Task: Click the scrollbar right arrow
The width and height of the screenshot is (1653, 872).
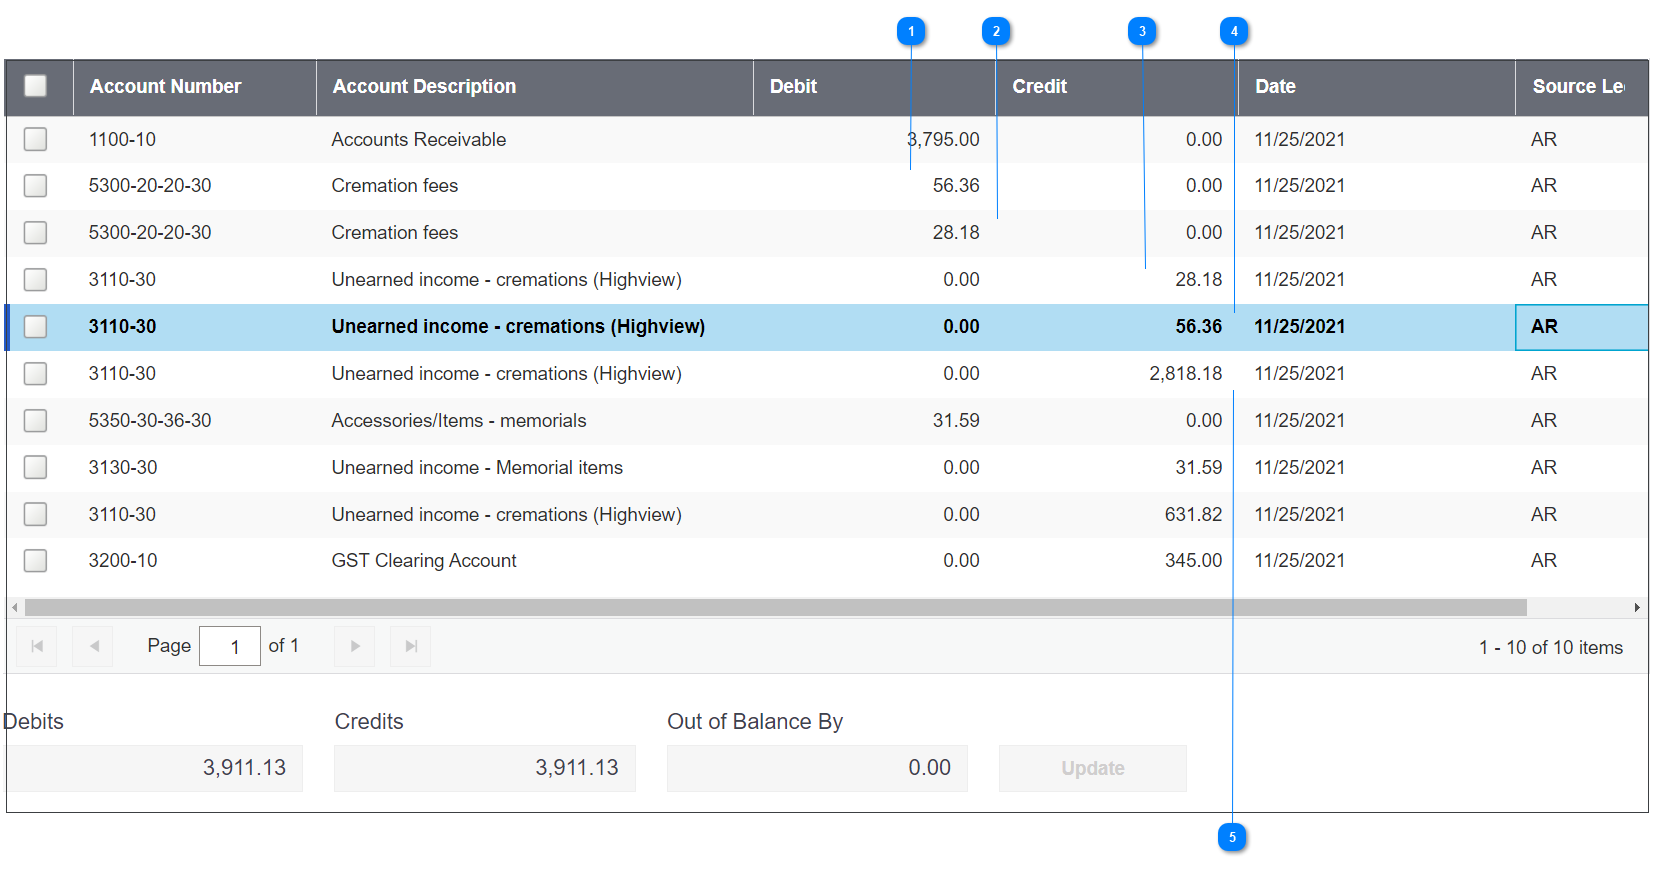Action: coord(1637,608)
